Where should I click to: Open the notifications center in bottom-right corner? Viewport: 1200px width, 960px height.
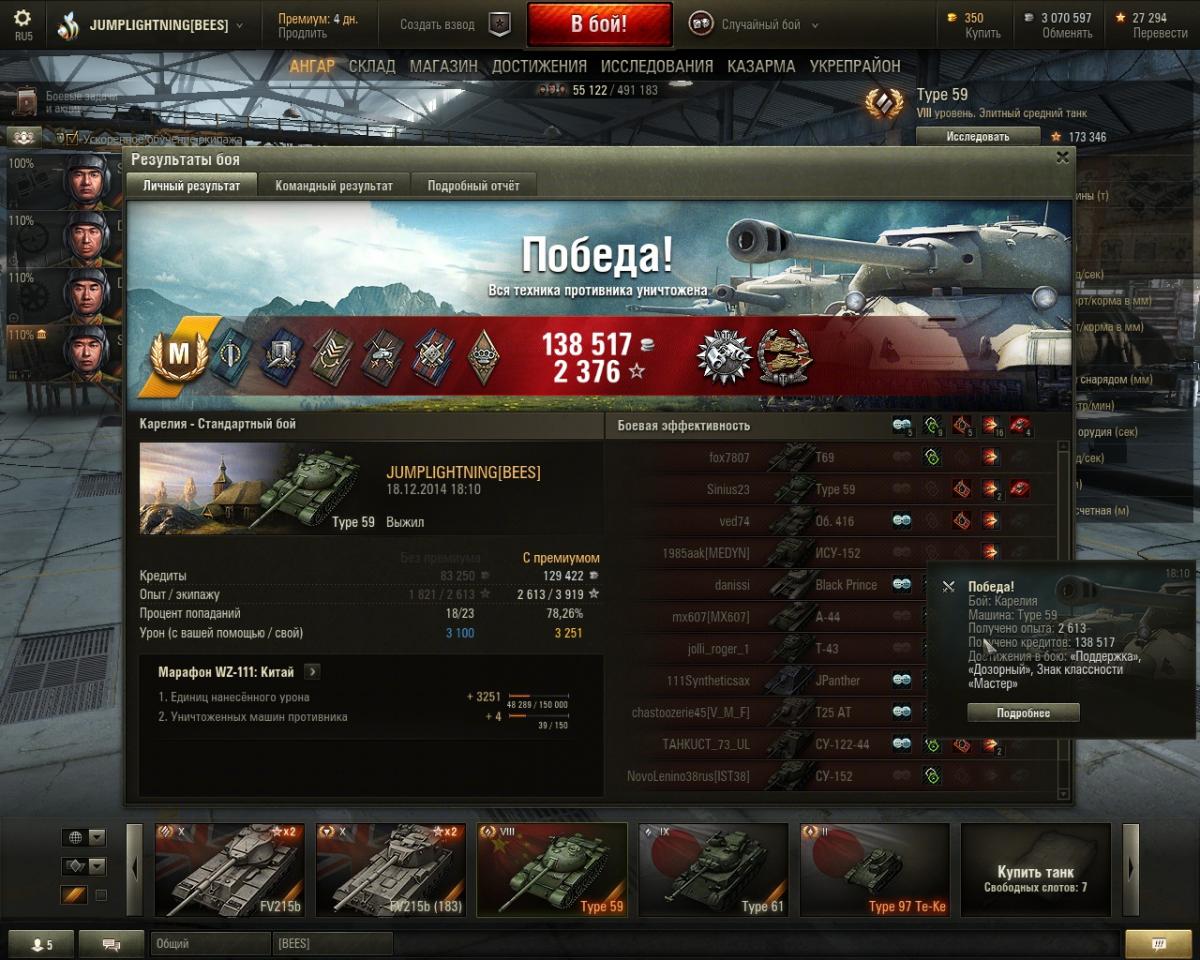1158,944
